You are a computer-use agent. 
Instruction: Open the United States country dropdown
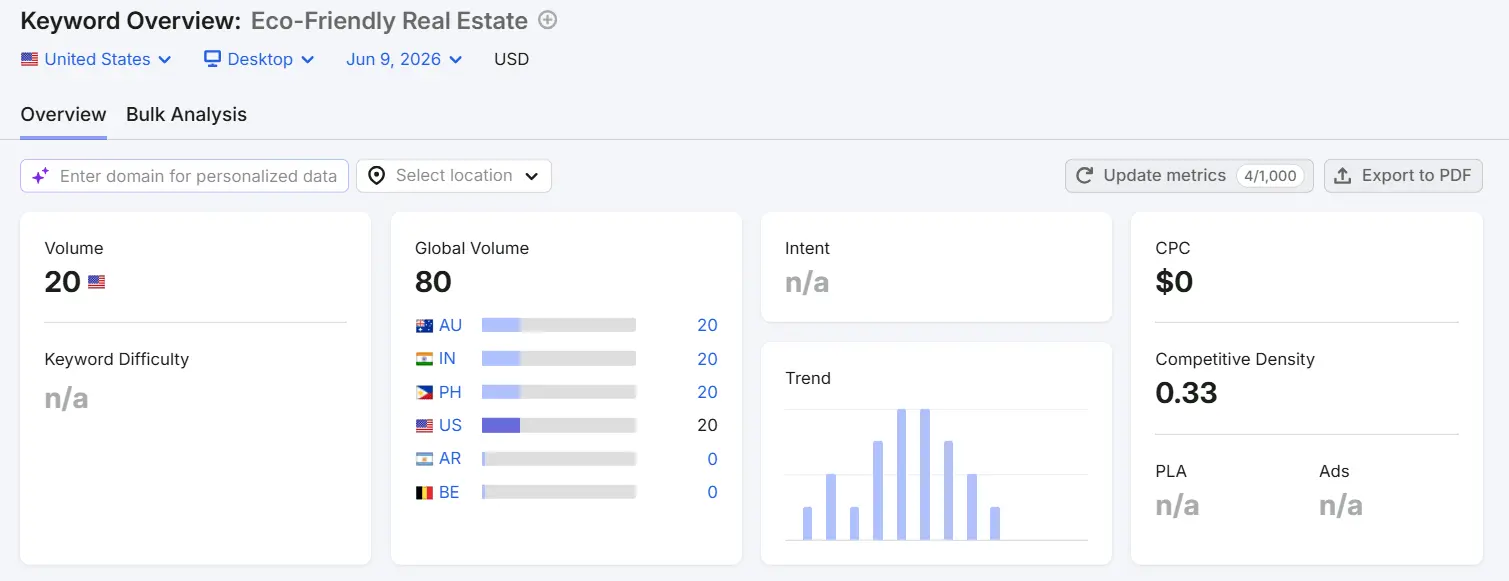click(x=97, y=59)
